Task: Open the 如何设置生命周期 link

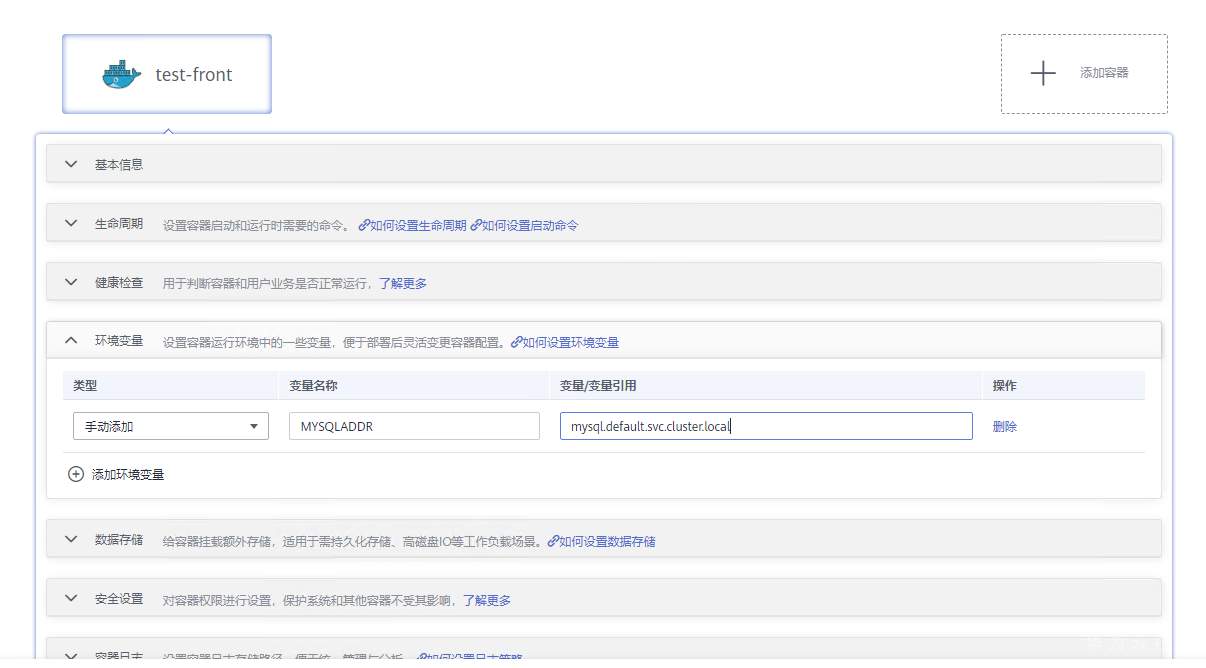Action: tap(418, 225)
